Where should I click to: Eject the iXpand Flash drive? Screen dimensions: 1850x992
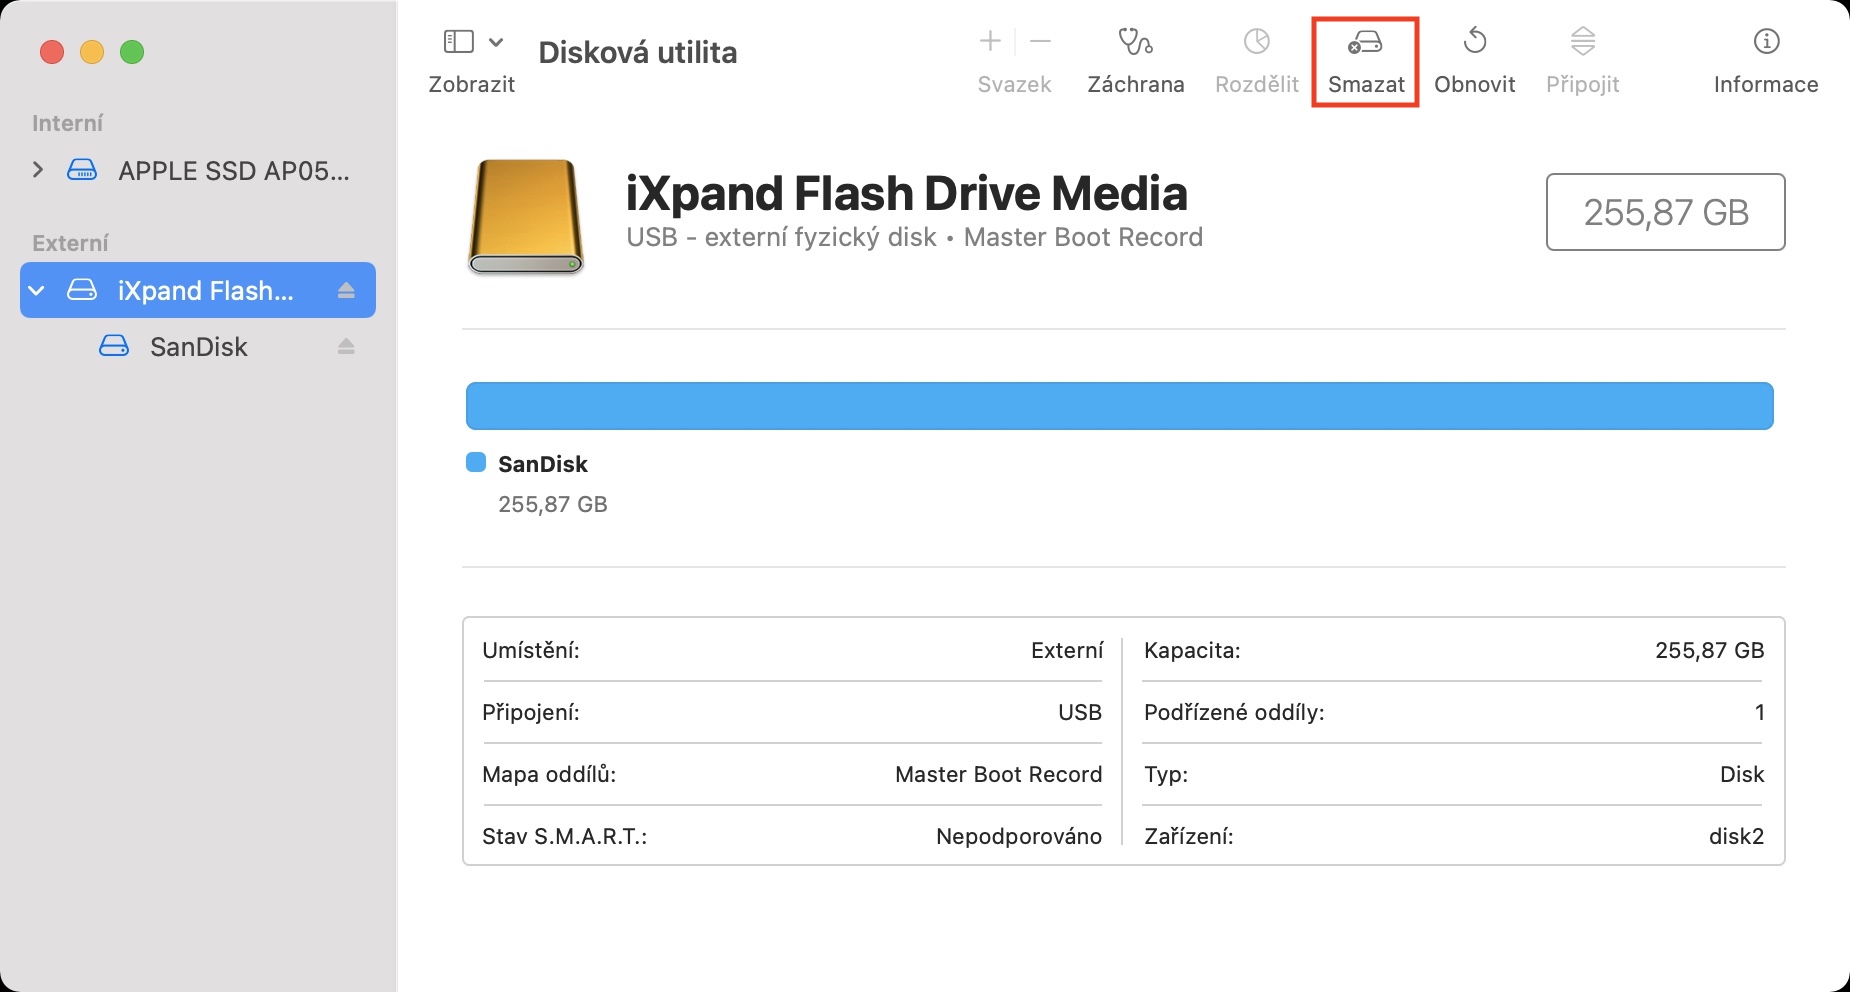pos(346,291)
